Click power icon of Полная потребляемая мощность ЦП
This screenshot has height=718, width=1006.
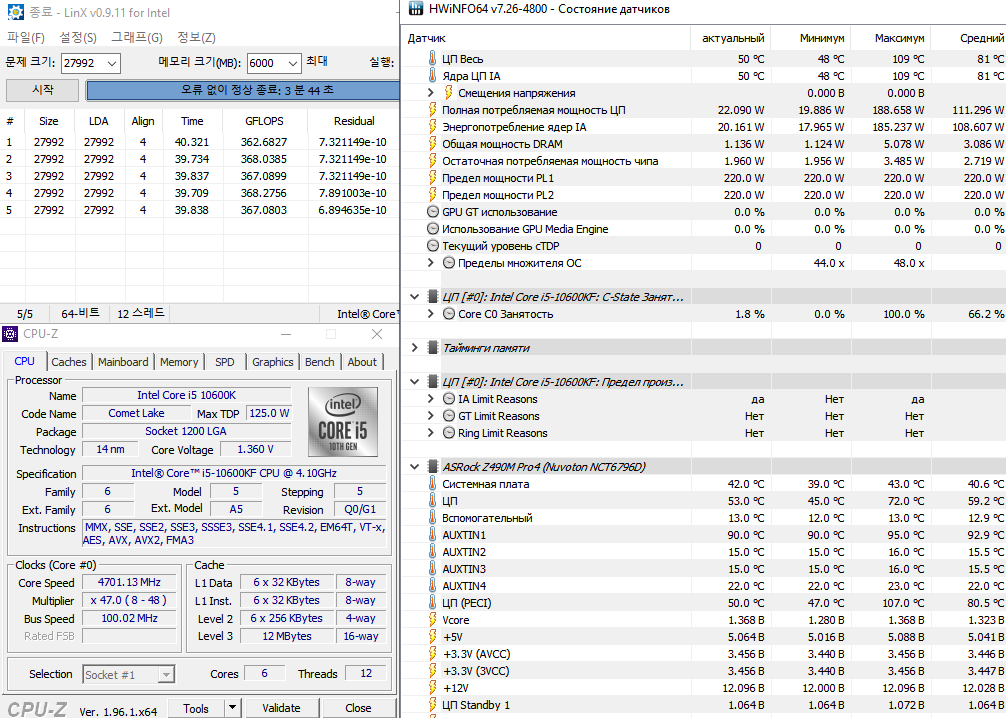(432, 110)
